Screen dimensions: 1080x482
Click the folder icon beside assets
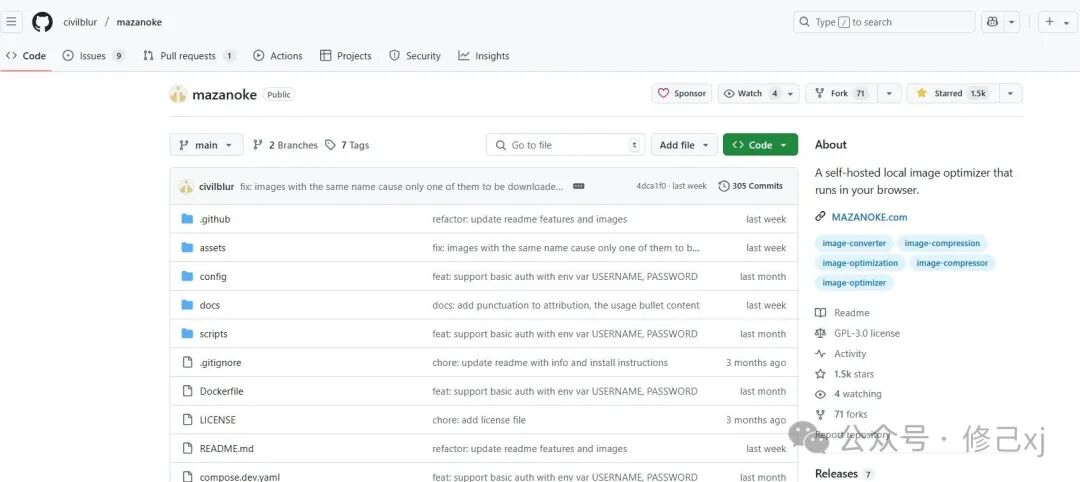click(x=187, y=247)
